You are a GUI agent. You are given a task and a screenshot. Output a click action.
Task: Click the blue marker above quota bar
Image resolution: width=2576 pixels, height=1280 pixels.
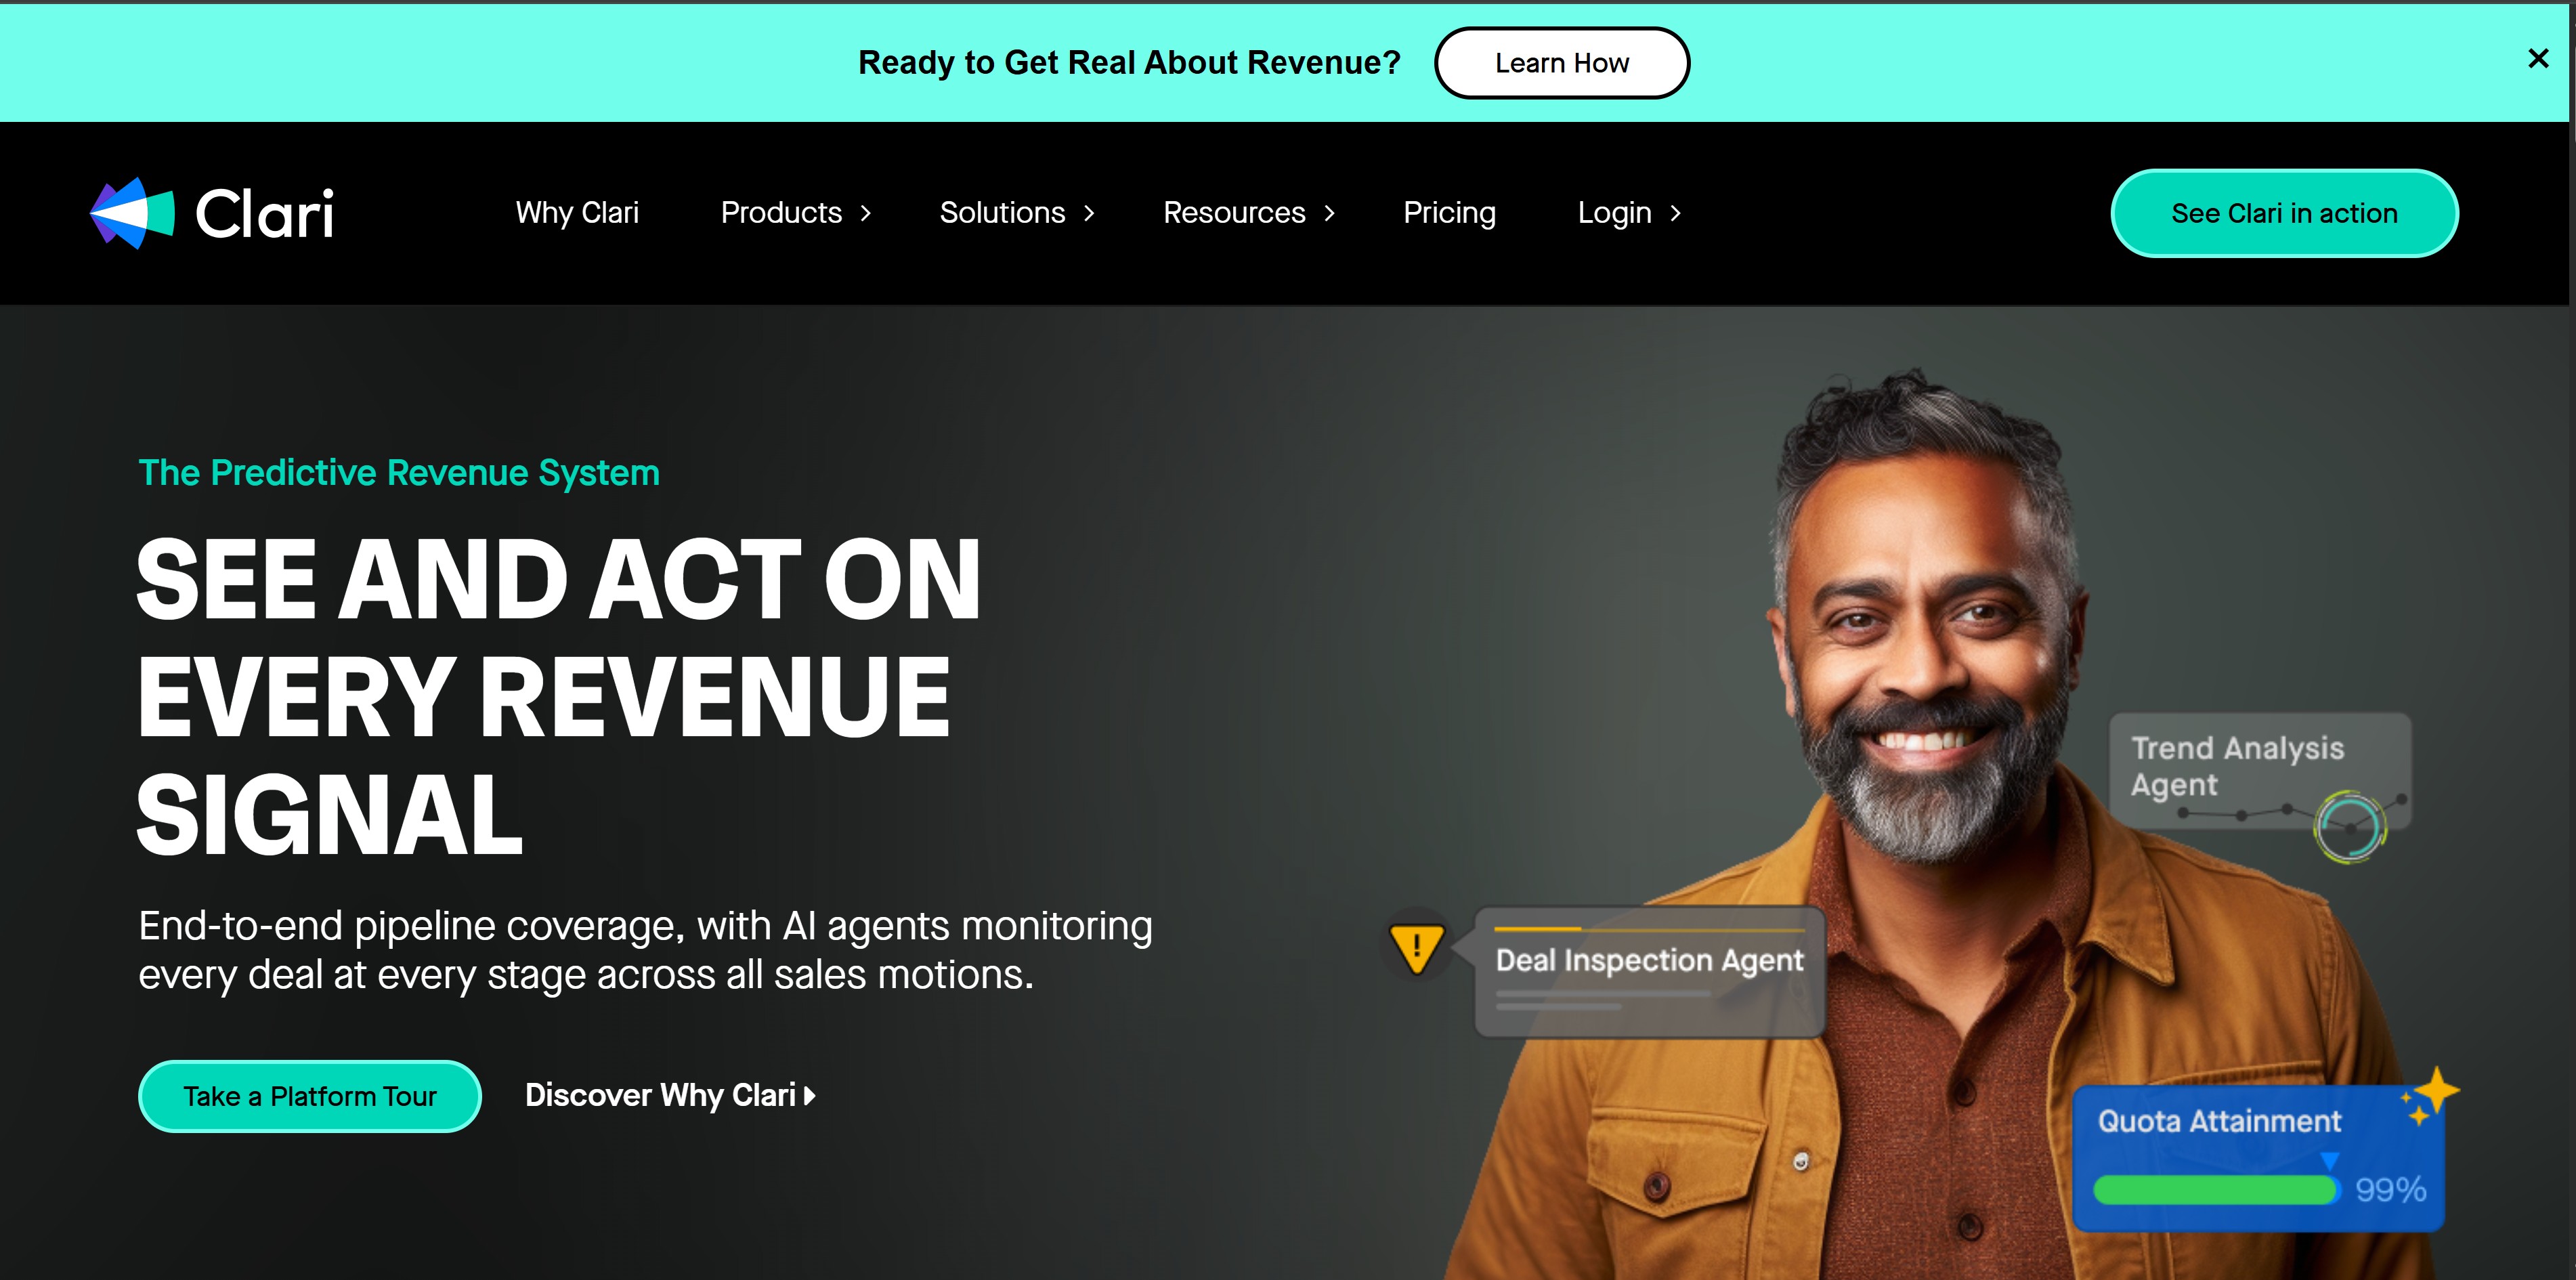point(2329,1161)
